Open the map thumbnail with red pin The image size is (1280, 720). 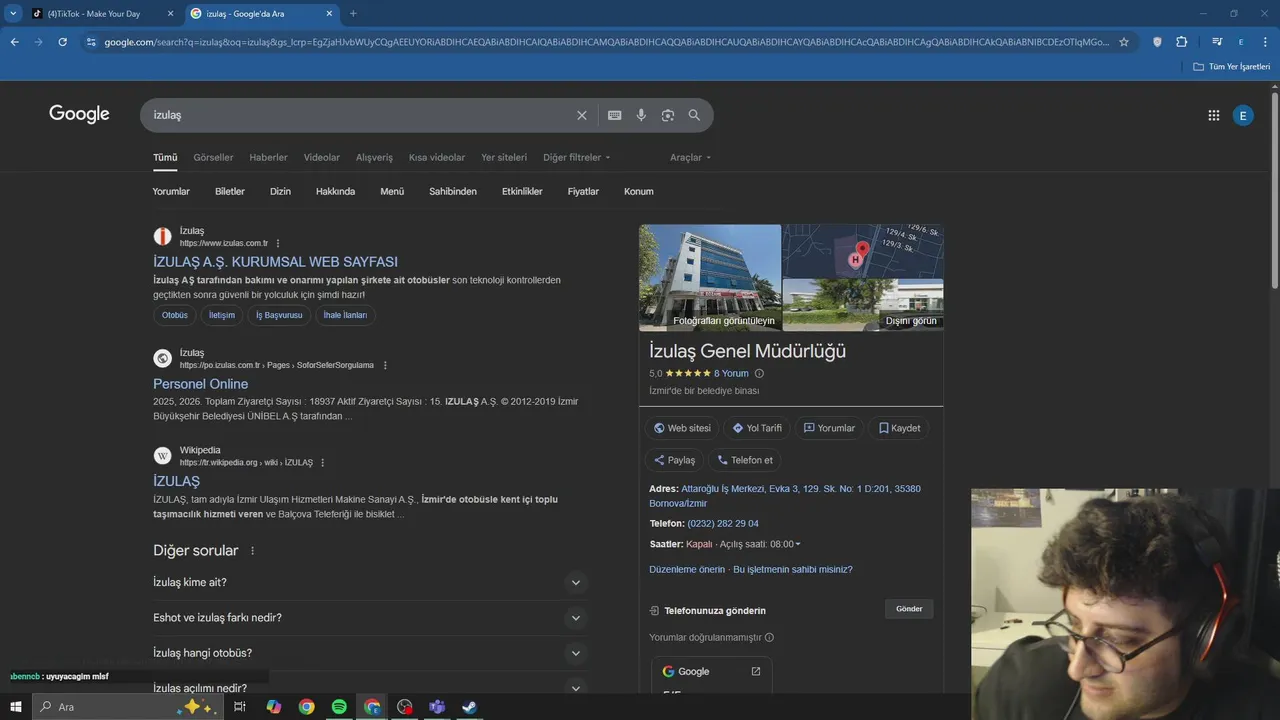(863, 250)
